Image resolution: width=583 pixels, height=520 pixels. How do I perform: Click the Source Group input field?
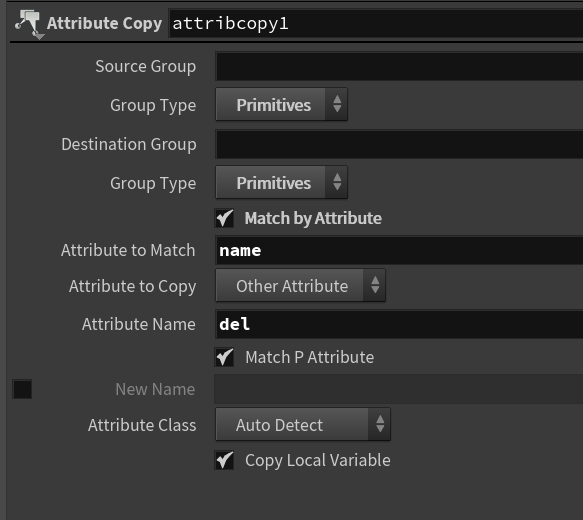tap(399, 67)
